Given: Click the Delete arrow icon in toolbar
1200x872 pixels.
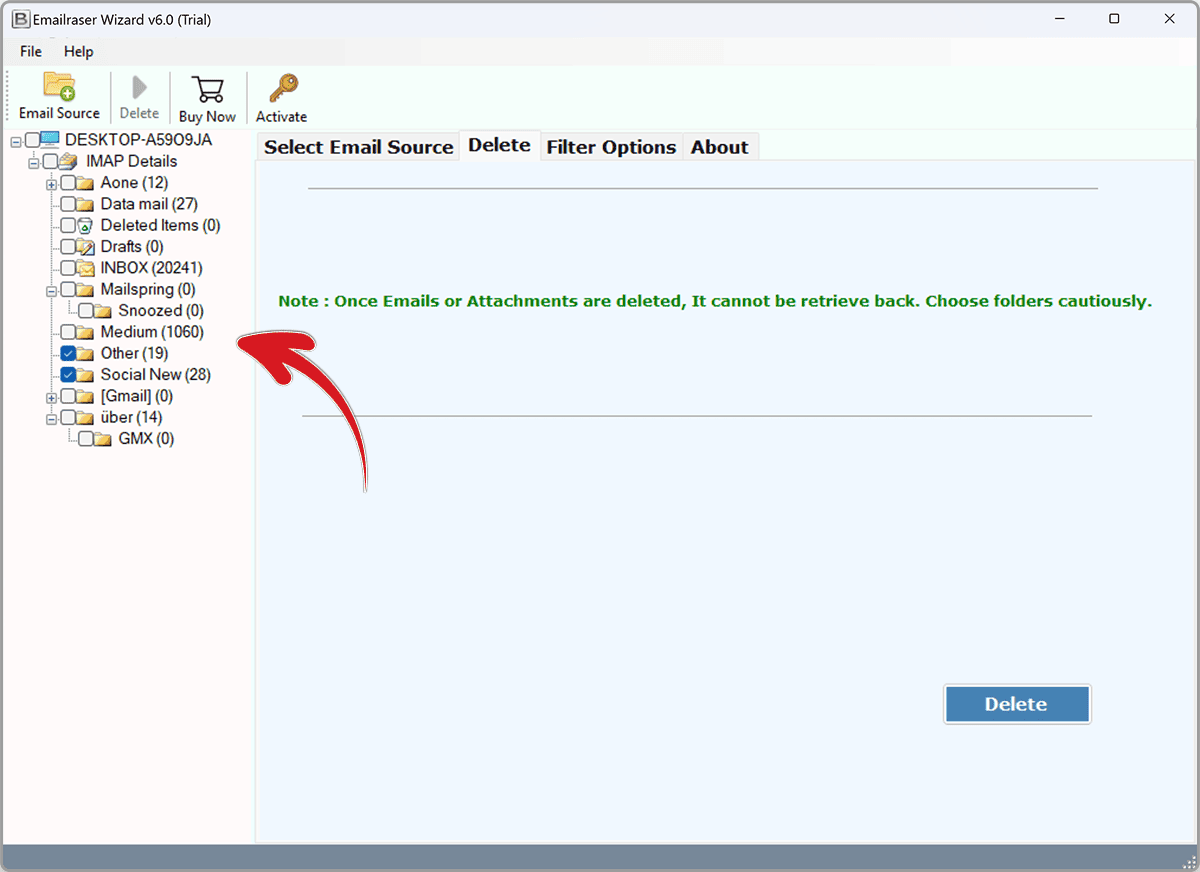Looking at the screenshot, I should pyautogui.click(x=139, y=88).
